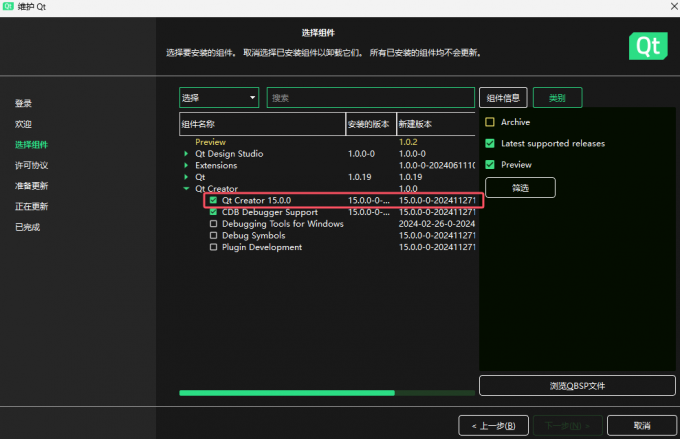Close the Qt maintenance window
This screenshot has height=439, width=680.
point(675,7)
